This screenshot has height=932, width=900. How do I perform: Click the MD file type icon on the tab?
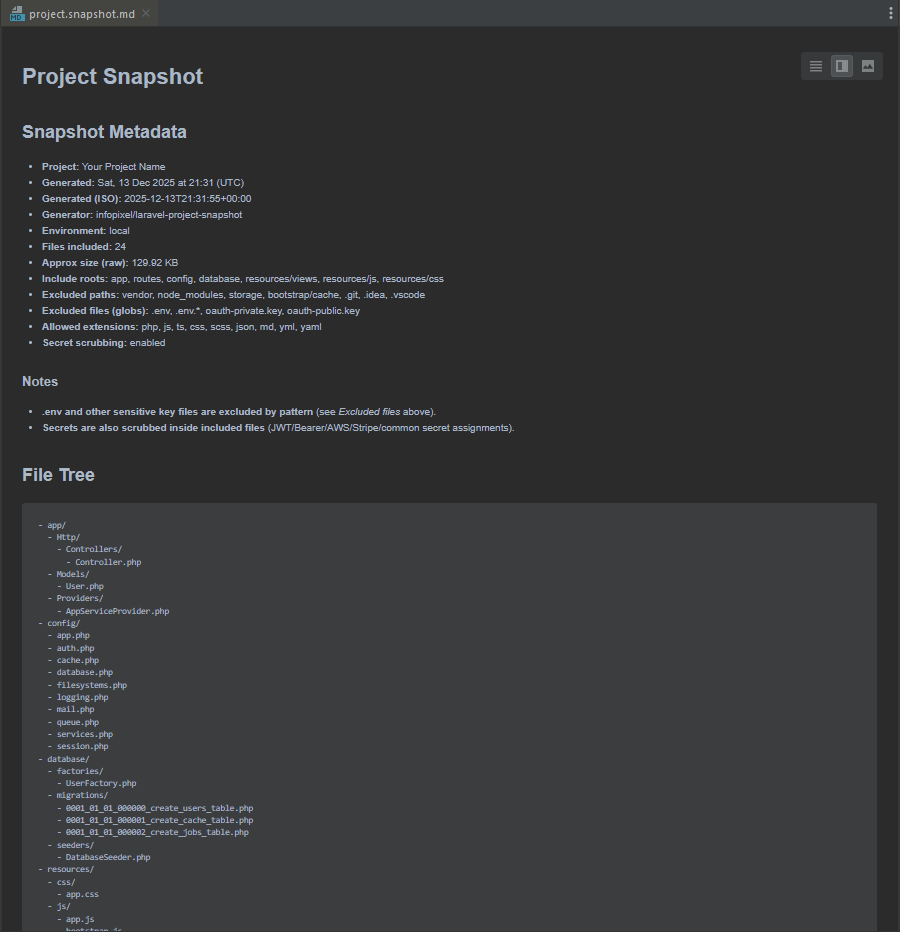point(15,13)
